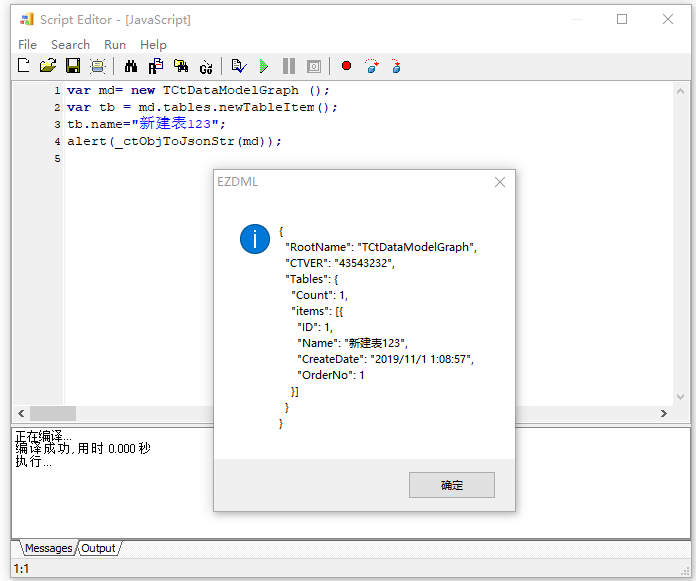Viewport: 696px width, 581px height.
Task: Click line number 5 in gutter
Action: (57, 158)
